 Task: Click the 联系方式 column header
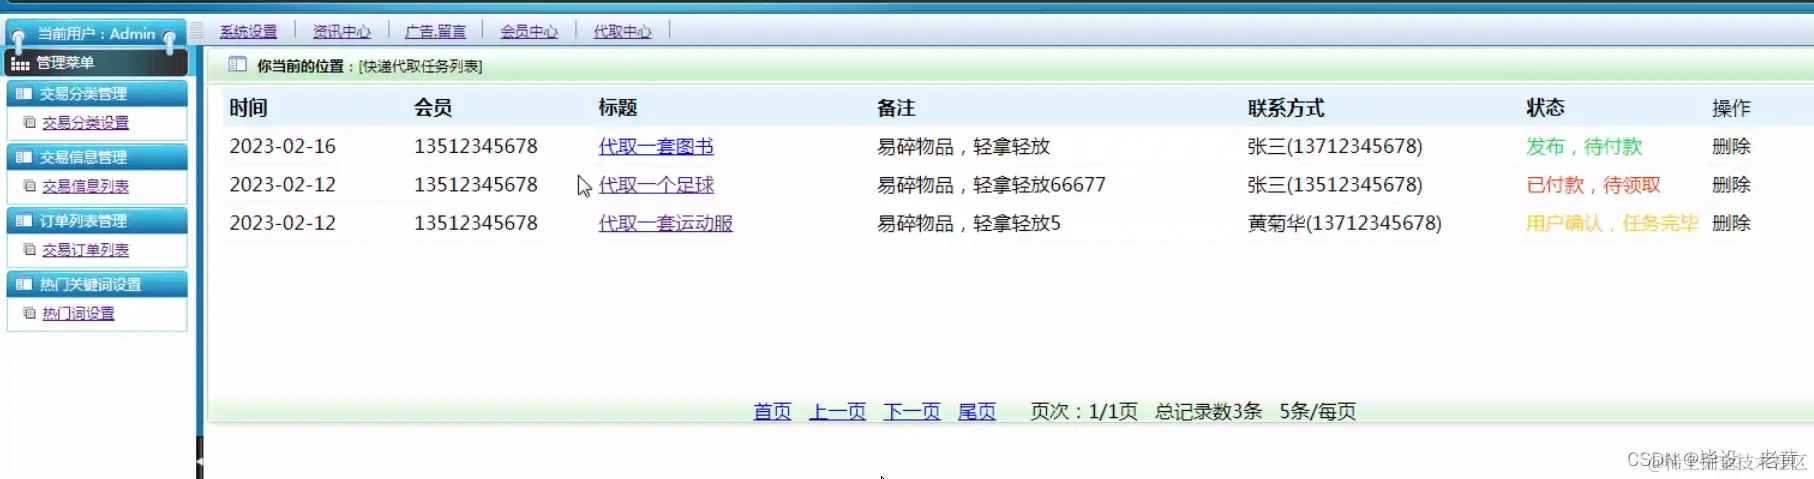coord(1286,108)
